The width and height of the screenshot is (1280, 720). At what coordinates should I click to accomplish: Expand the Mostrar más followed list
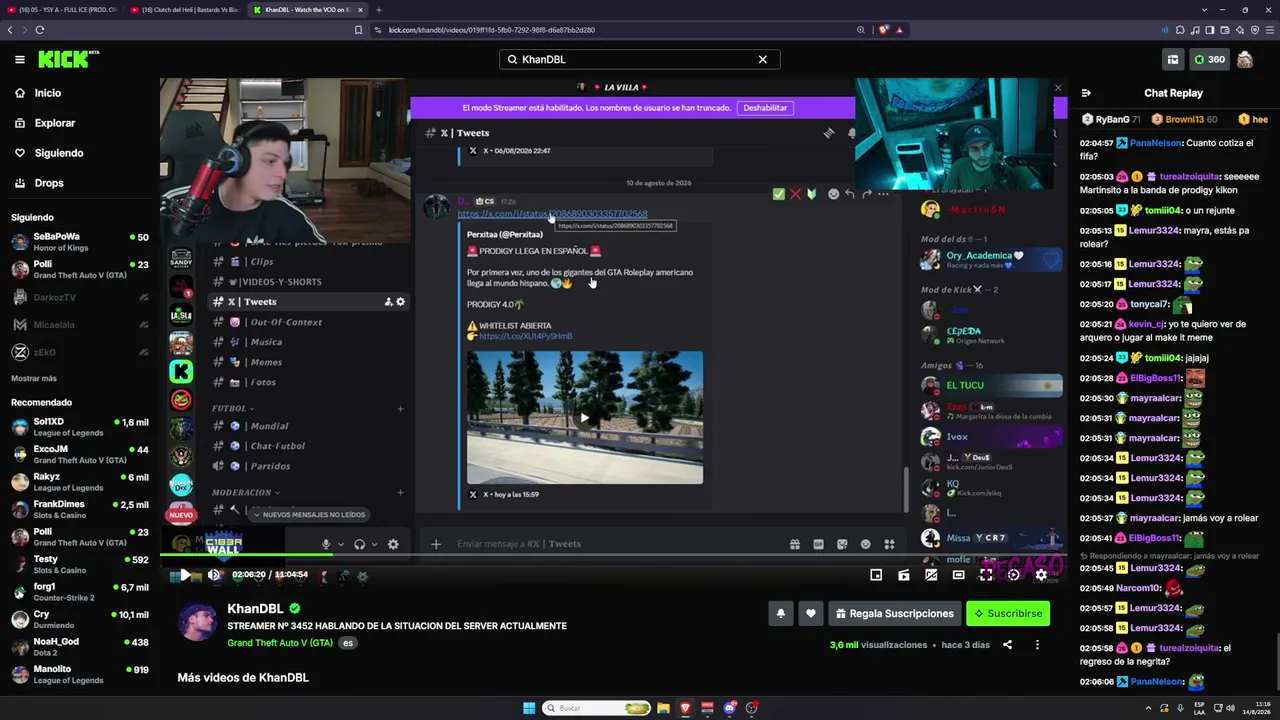pos(34,379)
